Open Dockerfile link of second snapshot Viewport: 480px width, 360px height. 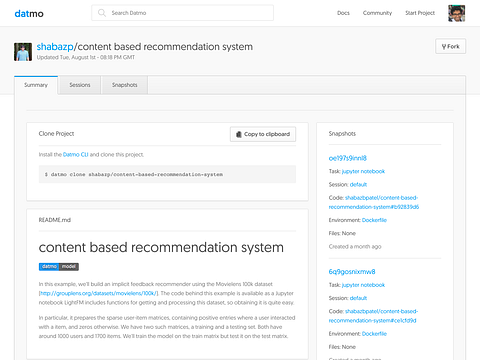374,334
